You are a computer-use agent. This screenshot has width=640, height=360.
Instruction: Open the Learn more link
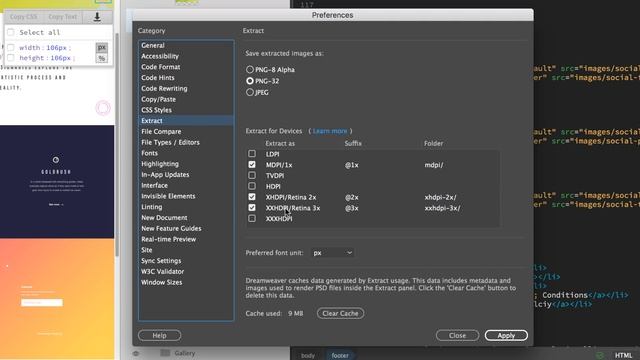coord(330,131)
